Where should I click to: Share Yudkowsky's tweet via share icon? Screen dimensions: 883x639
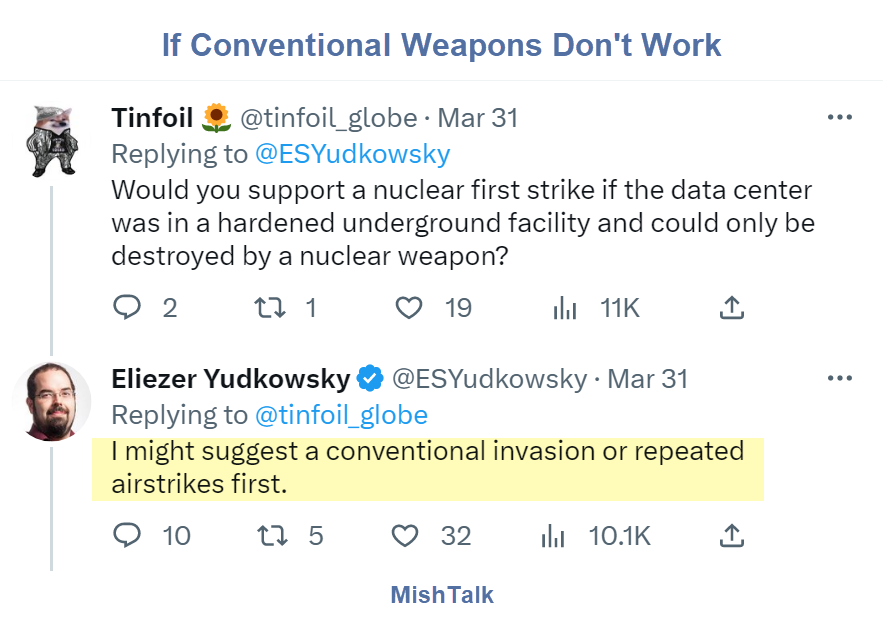[732, 536]
